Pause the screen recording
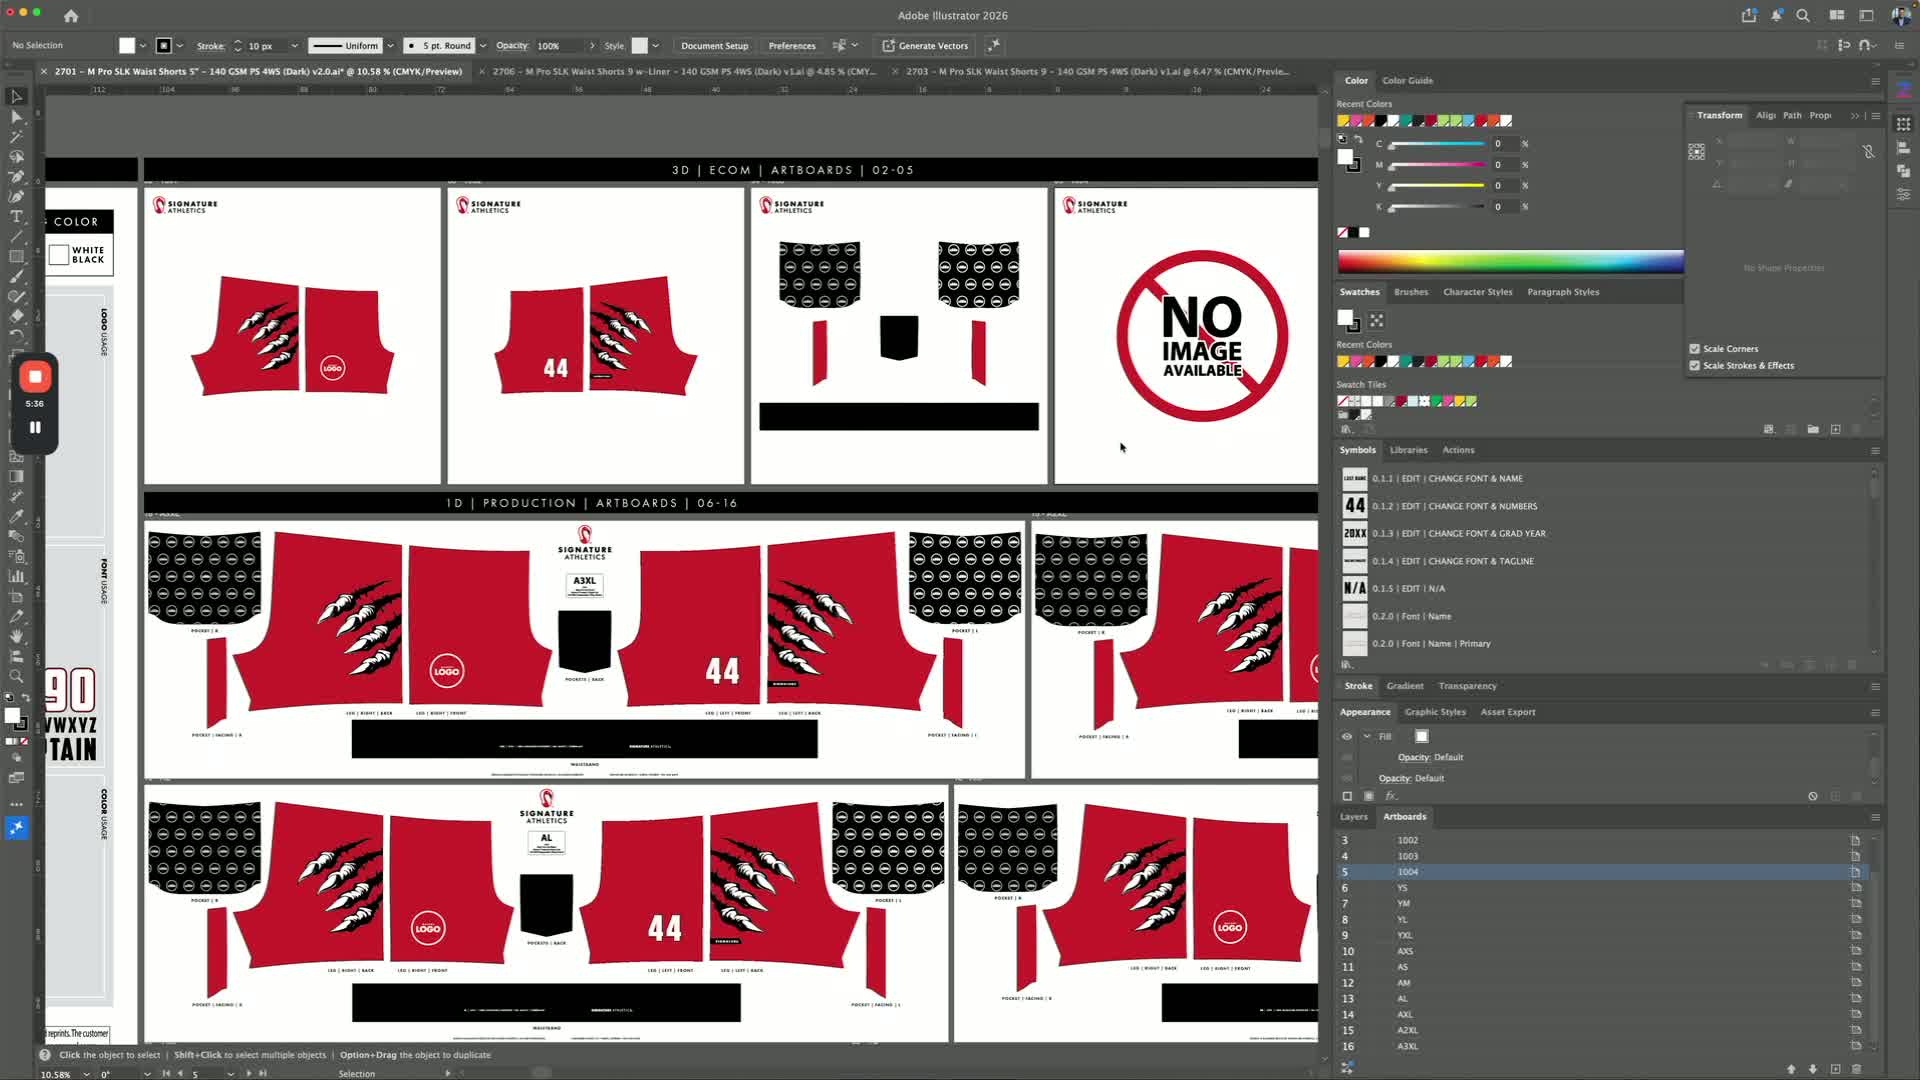 coord(35,427)
